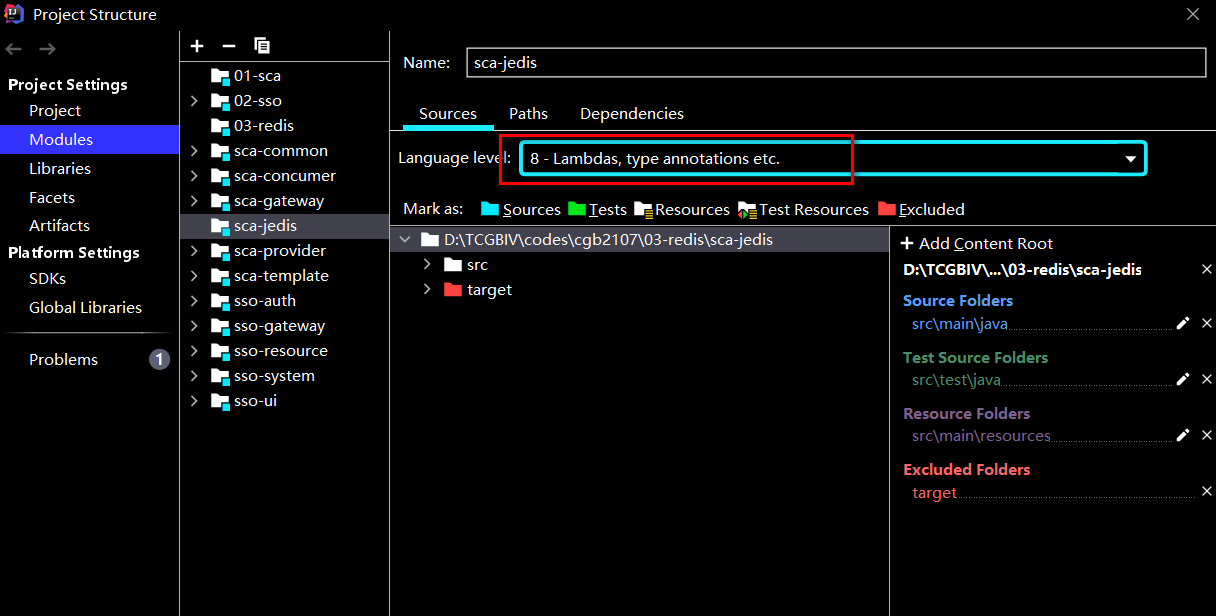Mark as Sources folder icon
Image resolution: width=1216 pixels, height=616 pixels.
[x=490, y=209]
